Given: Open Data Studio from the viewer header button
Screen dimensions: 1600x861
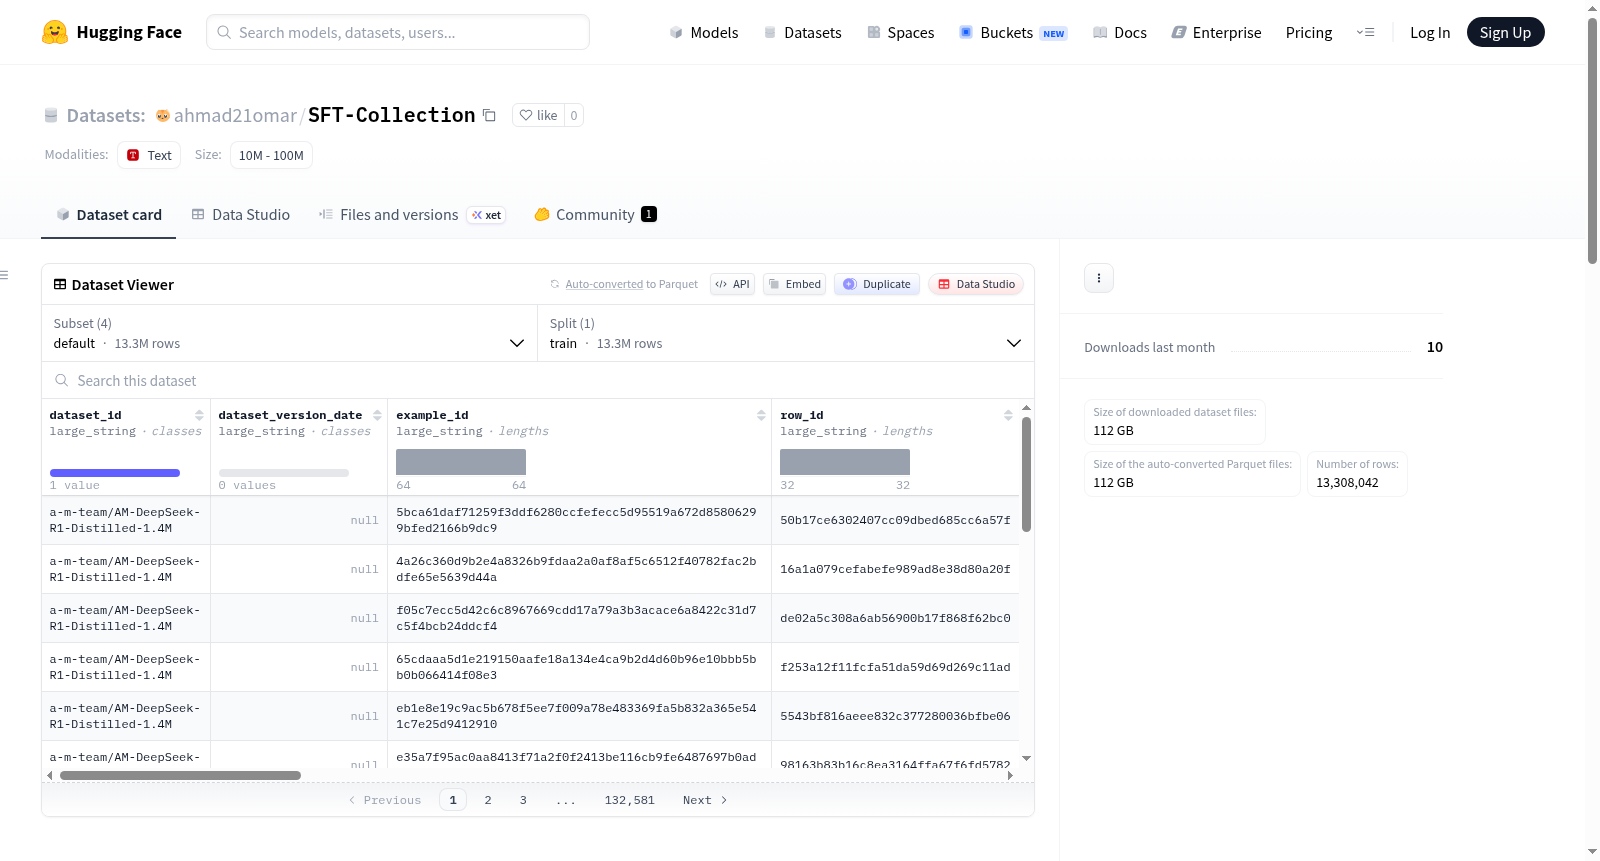Looking at the screenshot, I should click(x=976, y=284).
